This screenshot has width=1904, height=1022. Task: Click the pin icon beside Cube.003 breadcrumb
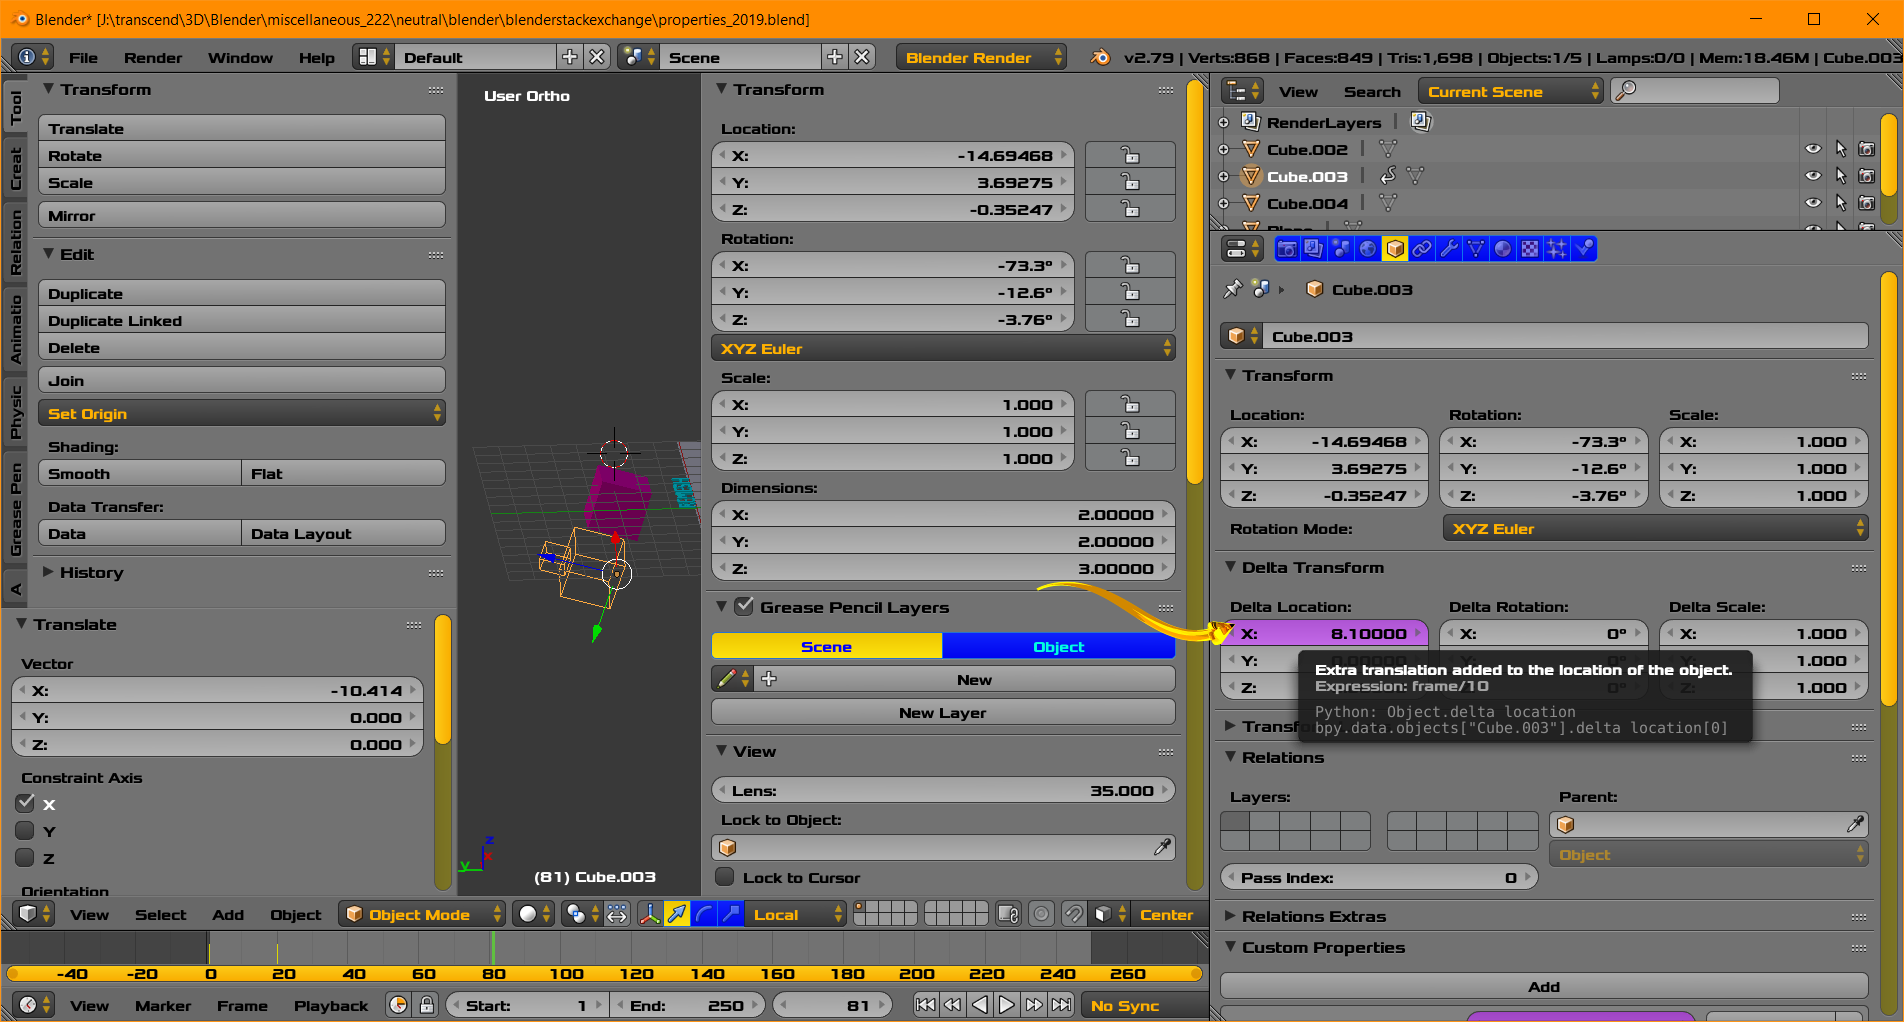(x=1233, y=289)
